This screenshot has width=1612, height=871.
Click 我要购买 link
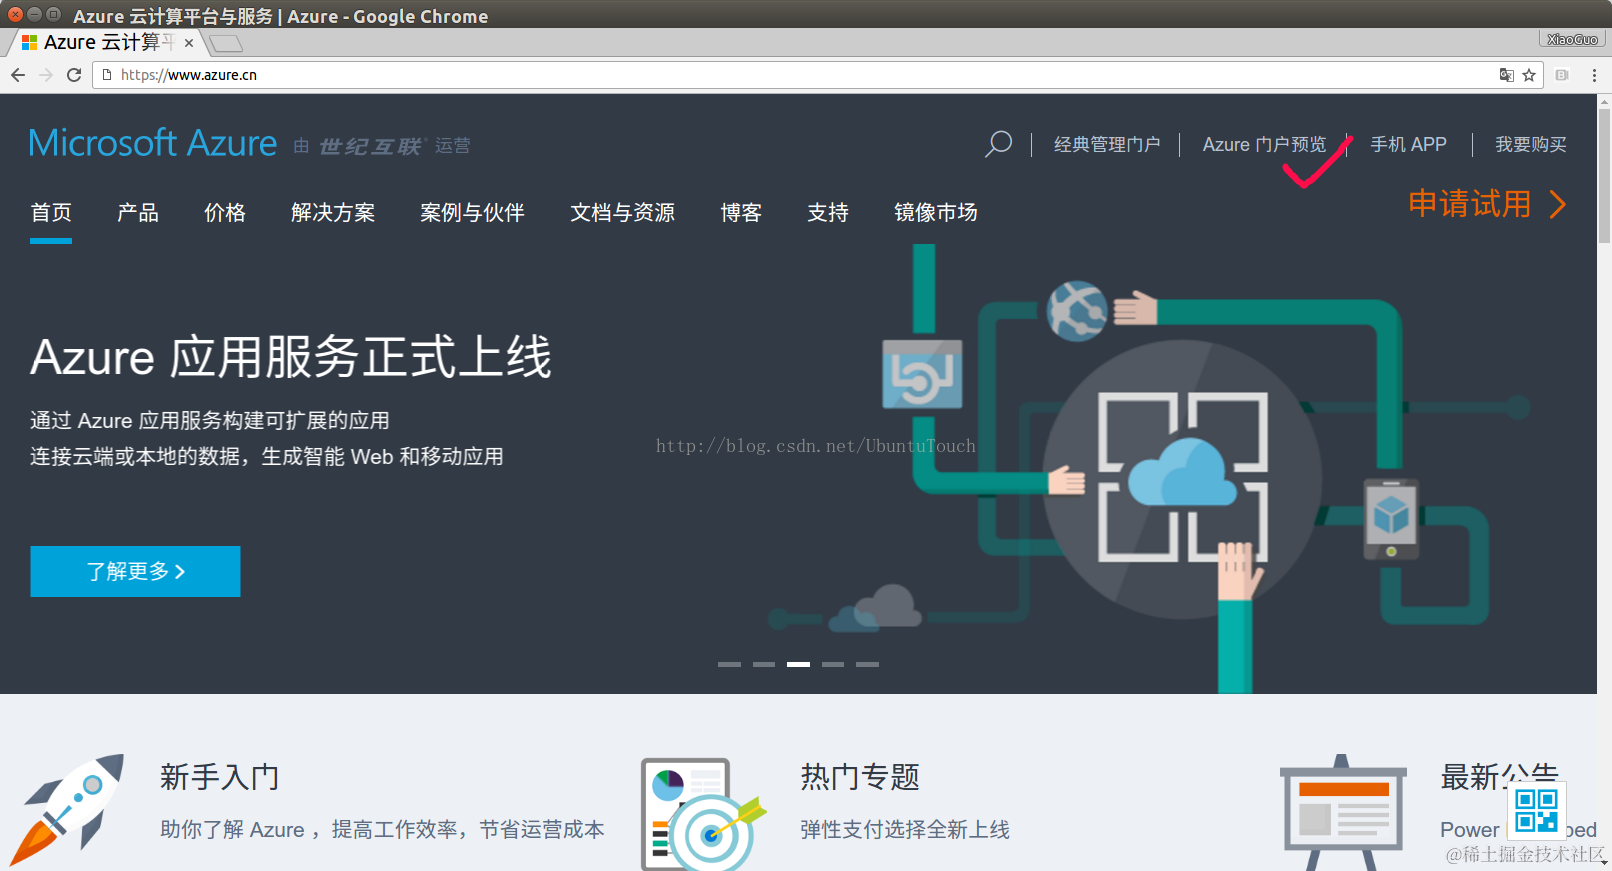click(1530, 145)
